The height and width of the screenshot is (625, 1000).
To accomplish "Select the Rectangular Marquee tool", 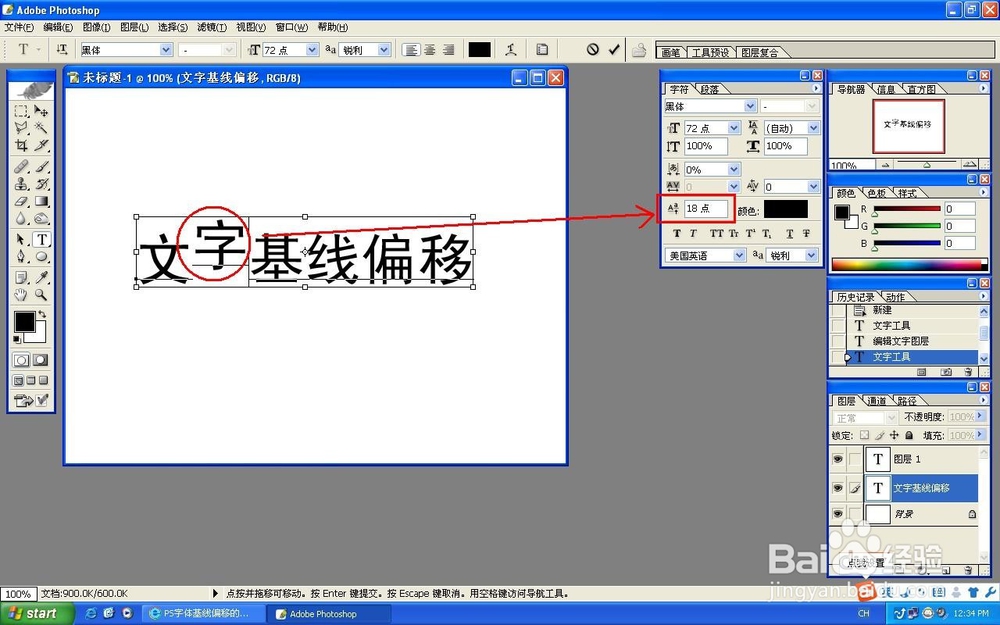I will pyautogui.click(x=21, y=111).
